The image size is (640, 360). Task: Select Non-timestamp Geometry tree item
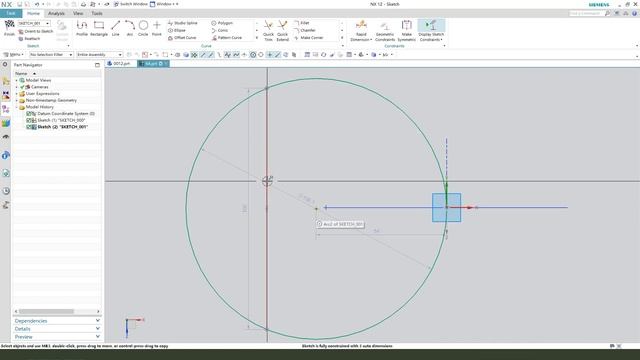51,100
